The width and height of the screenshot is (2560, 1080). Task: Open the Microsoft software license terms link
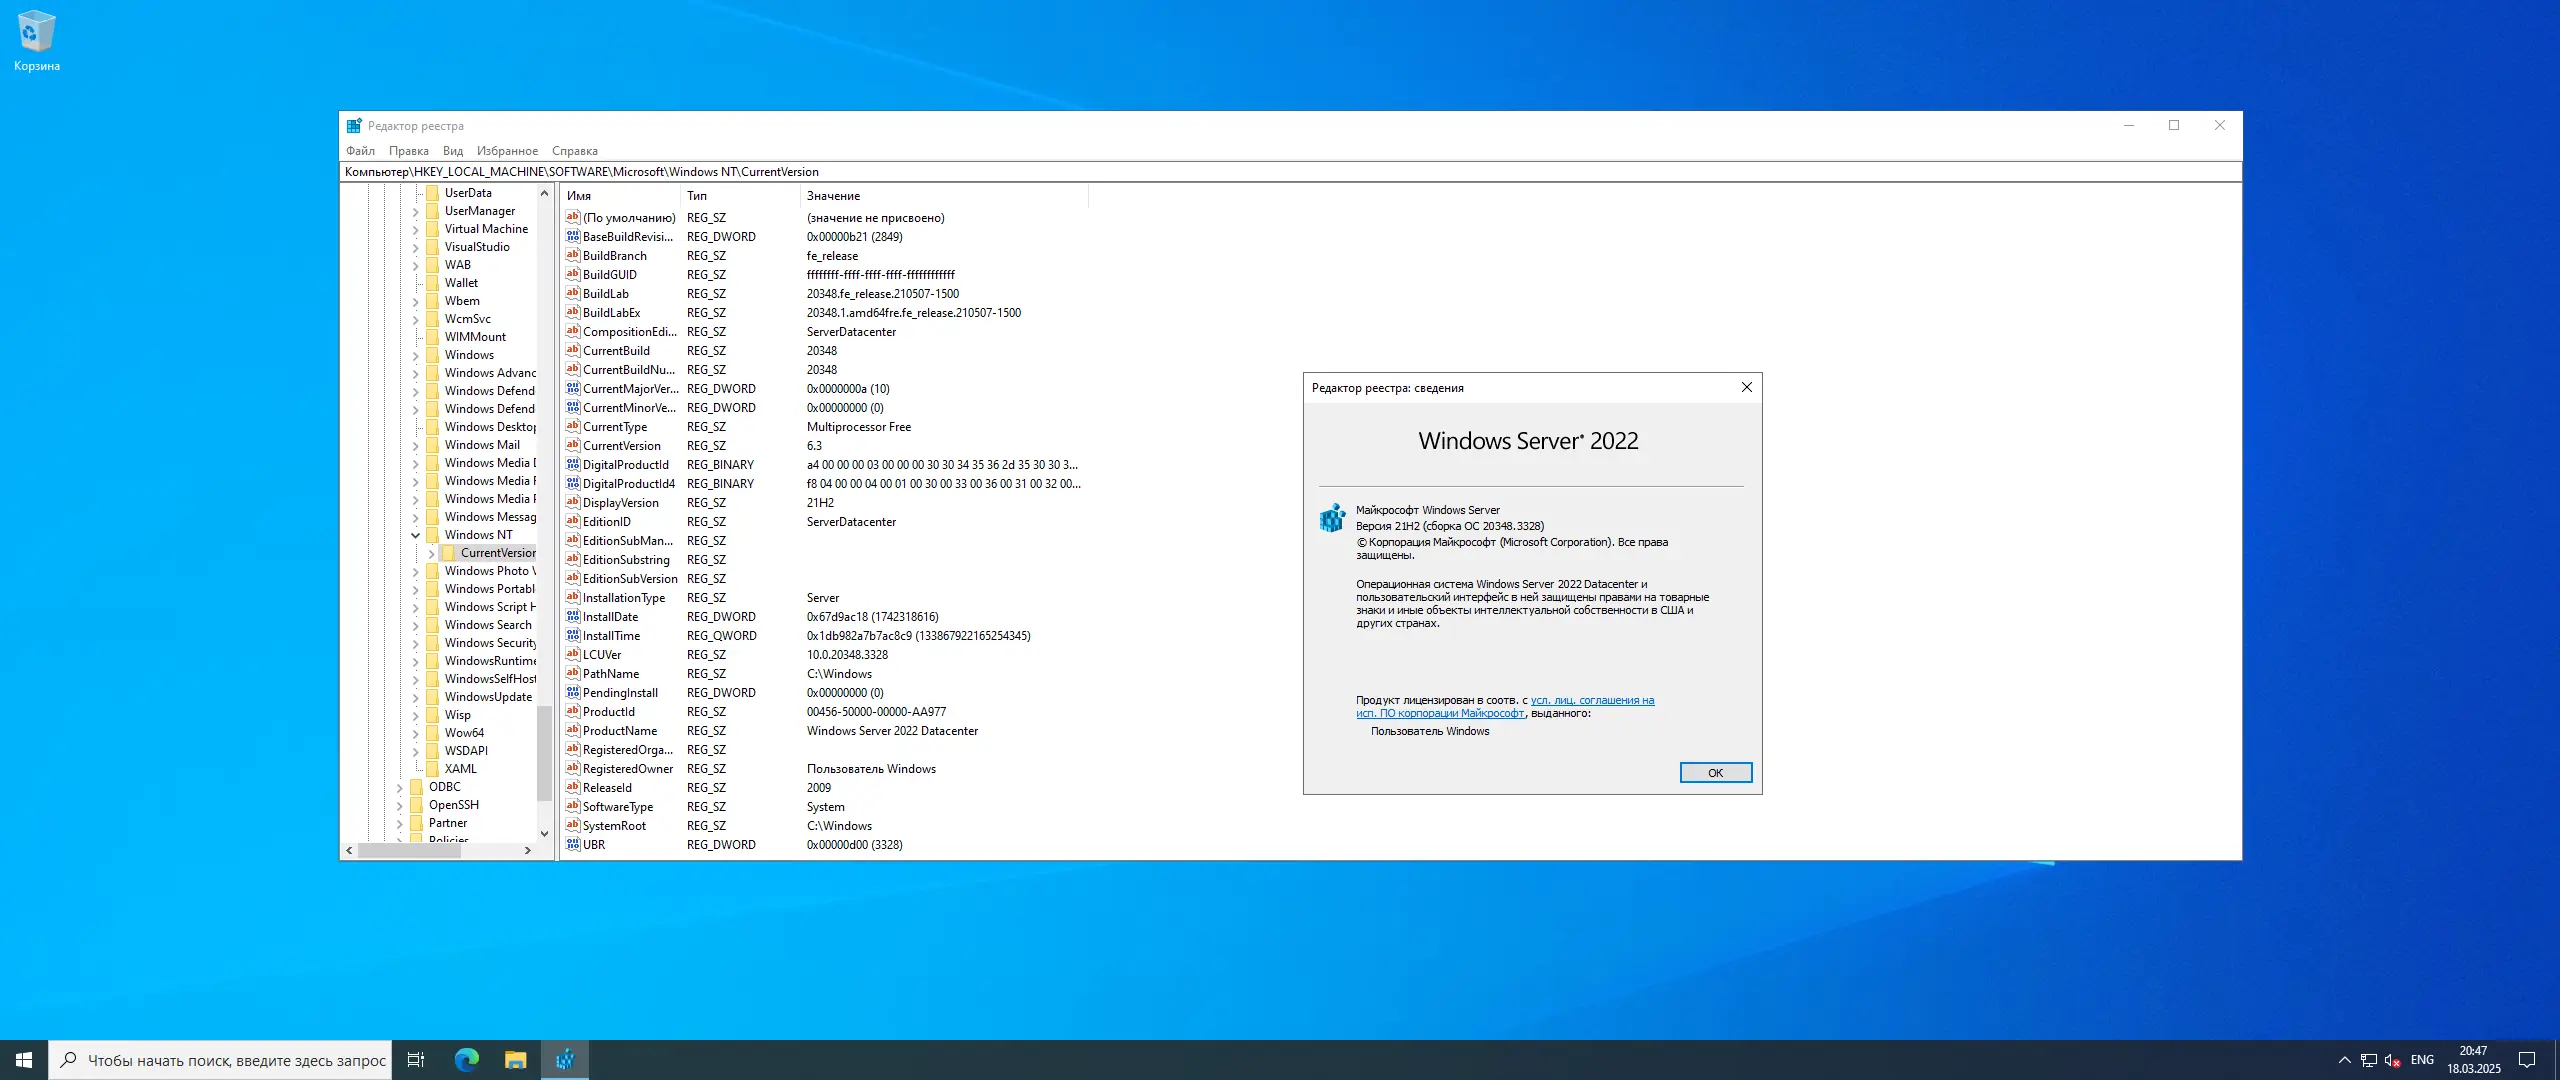1592,700
